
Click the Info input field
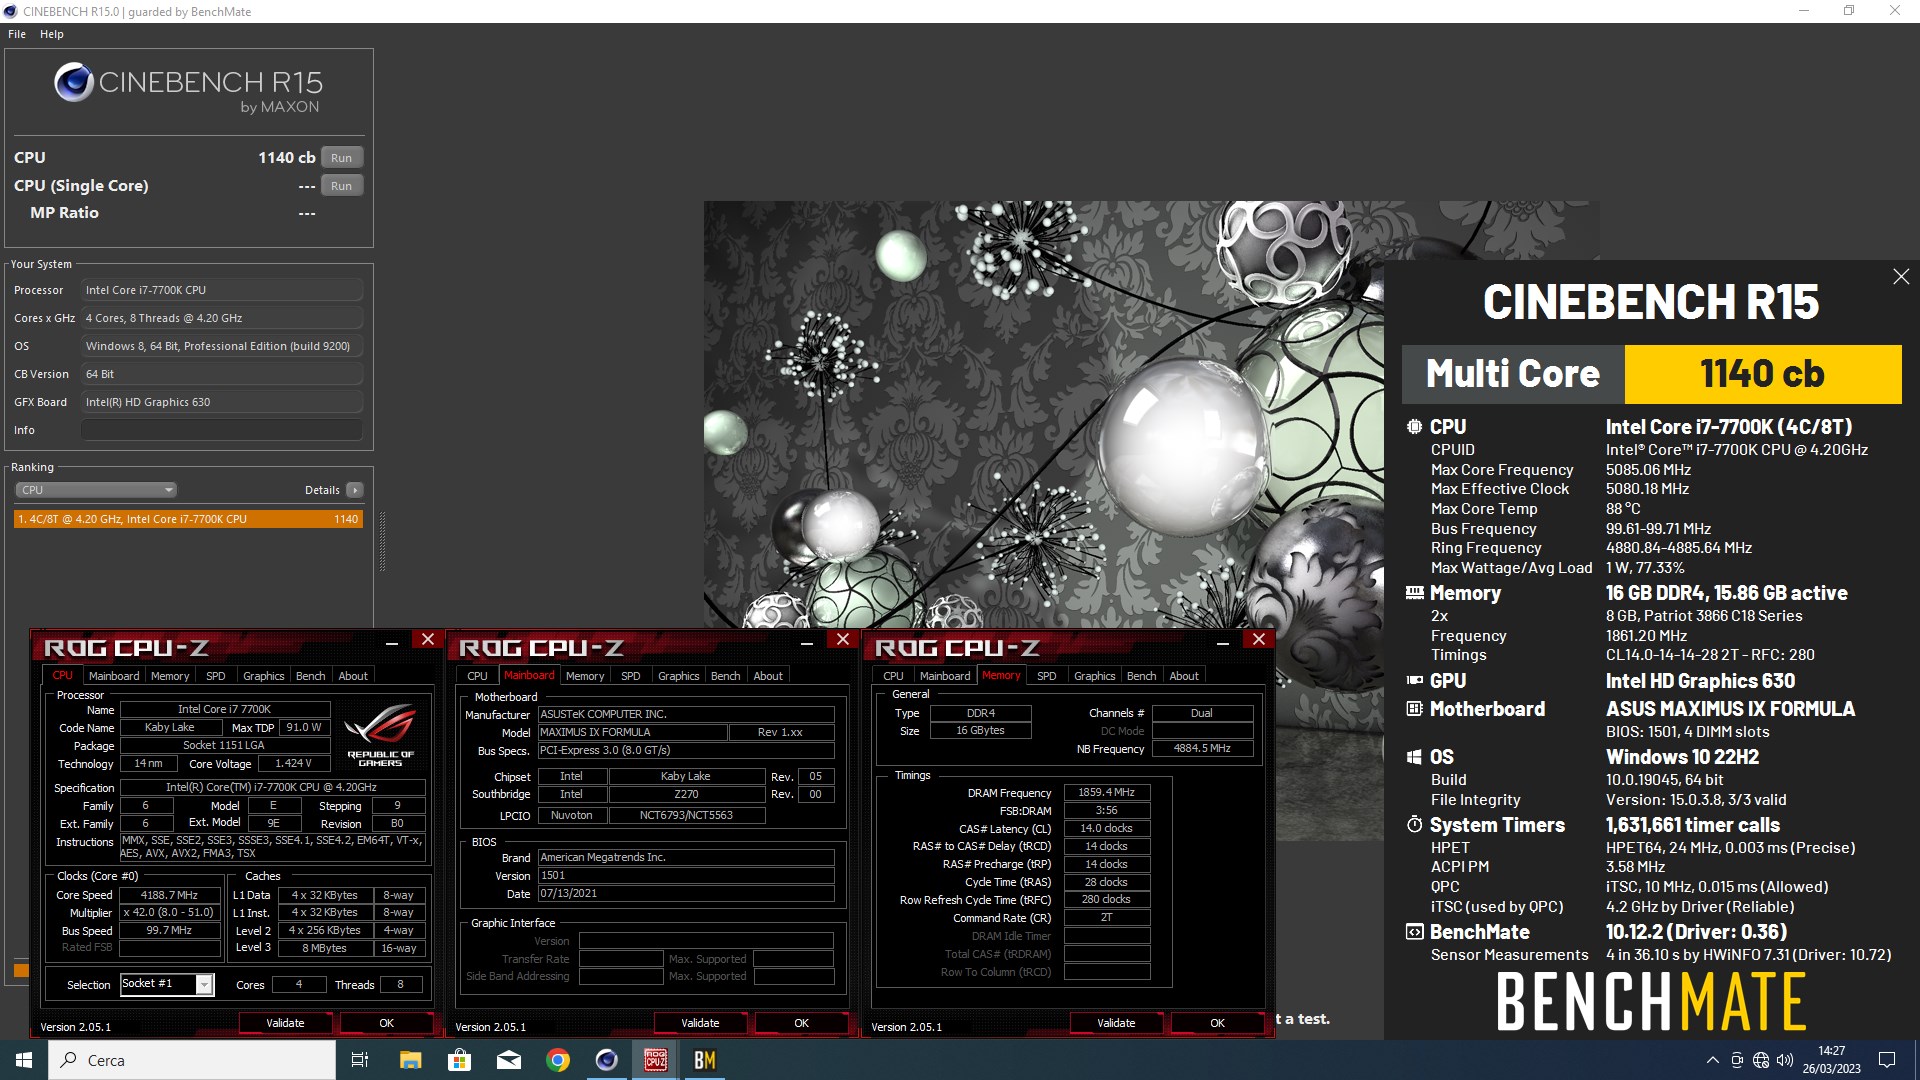pos(222,430)
